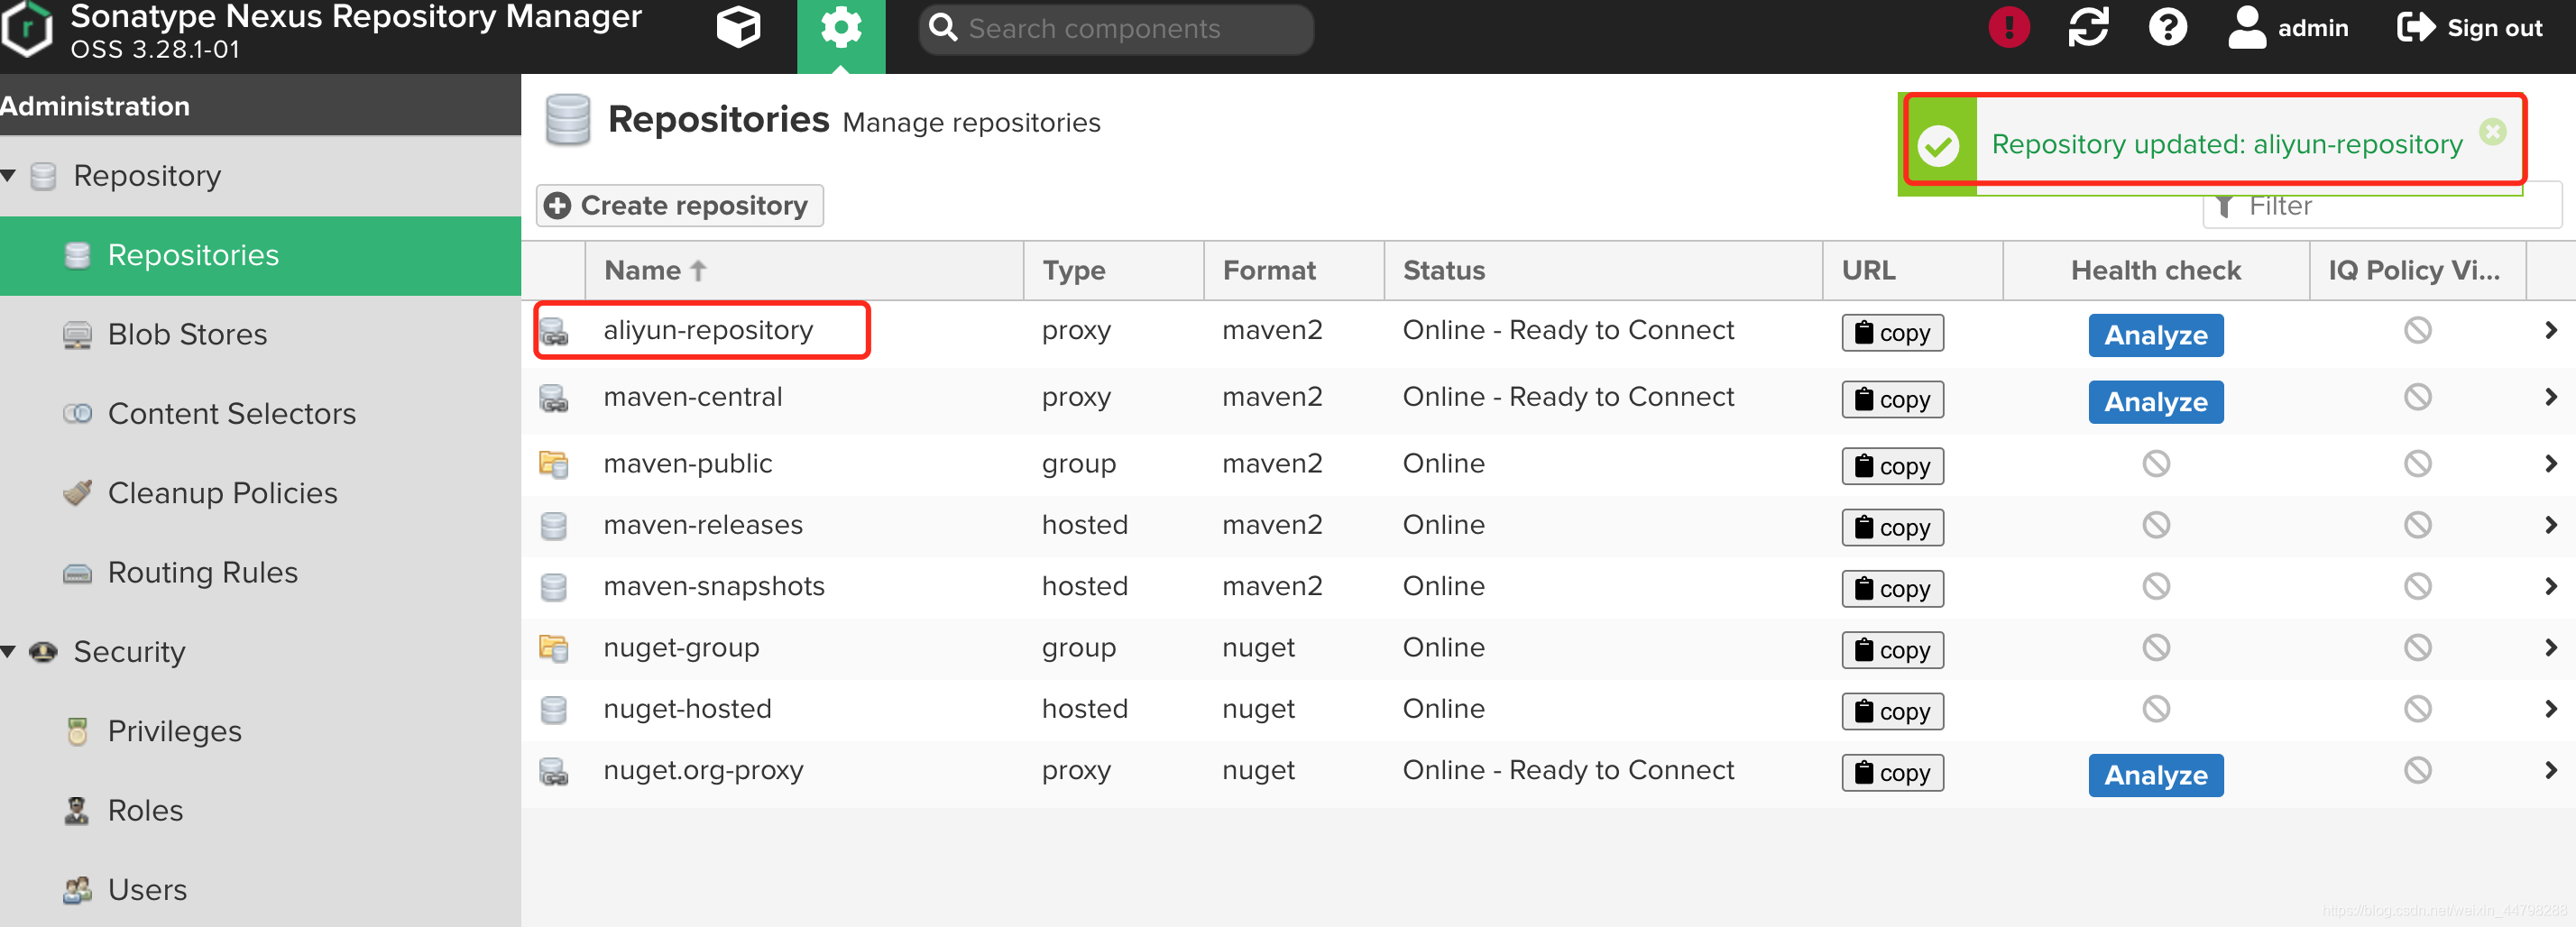This screenshot has height=927, width=2576.
Task: Copy URL of nuget-group
Action: point(1892,651)
